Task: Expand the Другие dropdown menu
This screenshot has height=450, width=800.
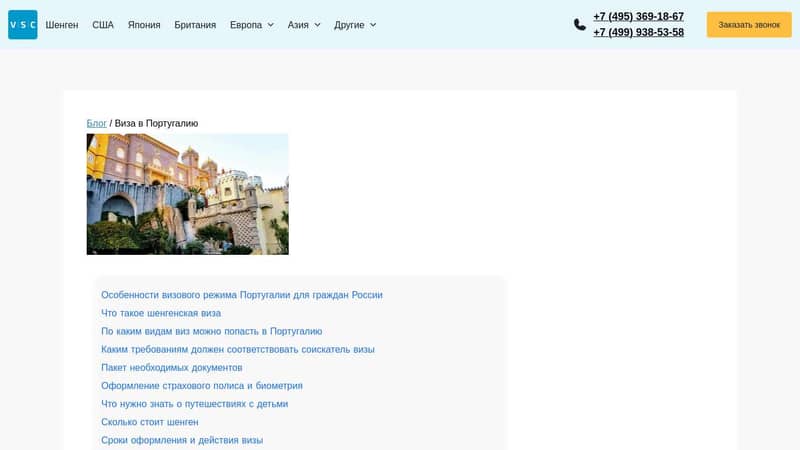Action: click(x=355, y=25)
